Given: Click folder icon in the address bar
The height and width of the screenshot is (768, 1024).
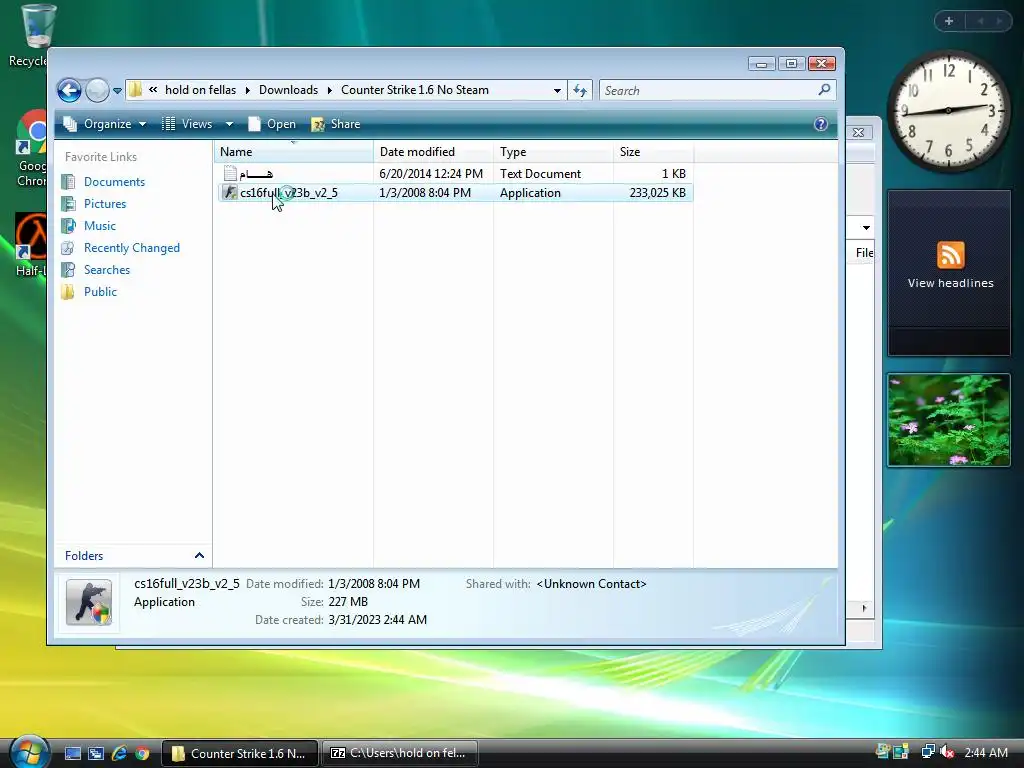Looking at the screenshot, I should pos(135,89).
